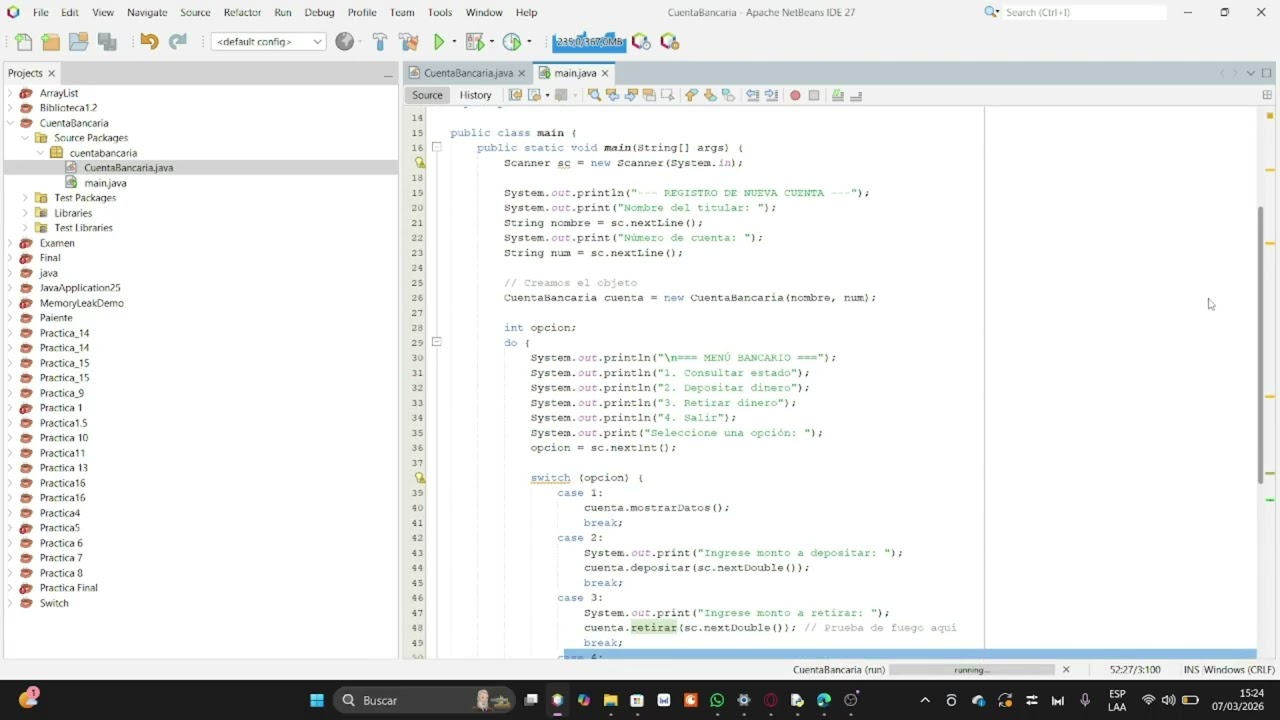Collapse the do-loop code fold at line 29
Viewport: 1280px width, 720px height.
436,342
